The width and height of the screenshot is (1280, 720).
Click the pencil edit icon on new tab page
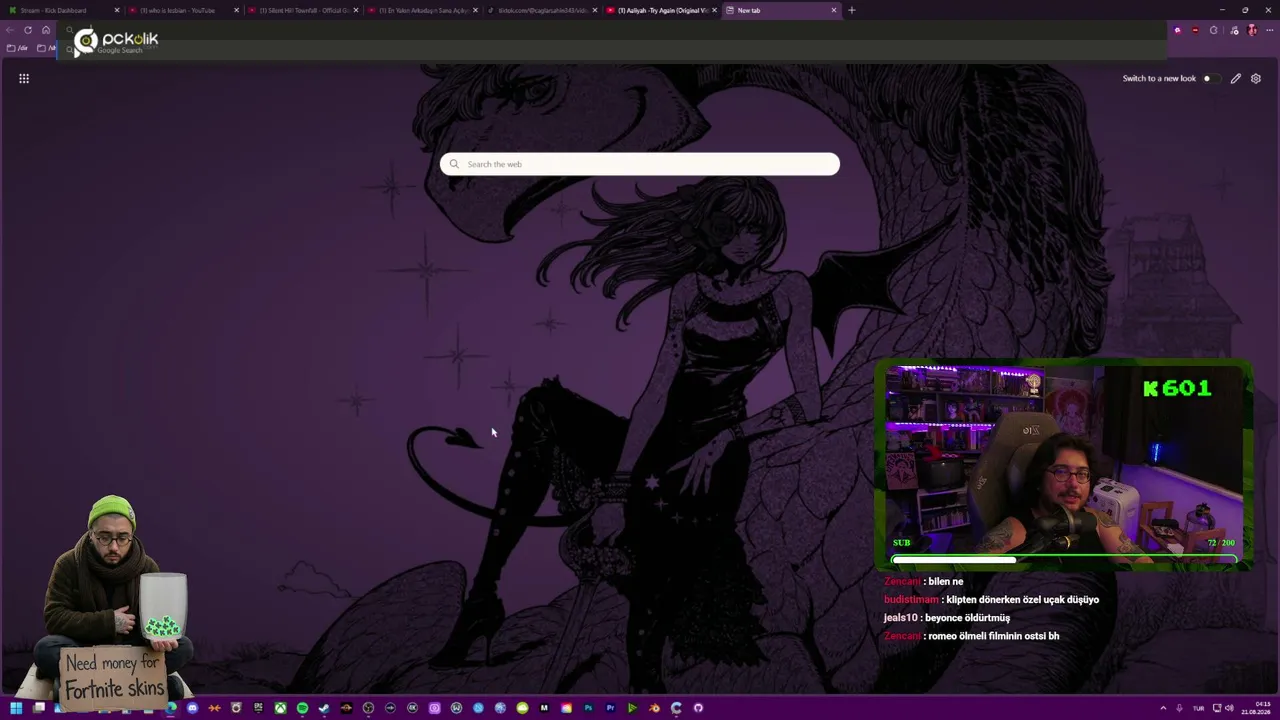coord(1236,78)
